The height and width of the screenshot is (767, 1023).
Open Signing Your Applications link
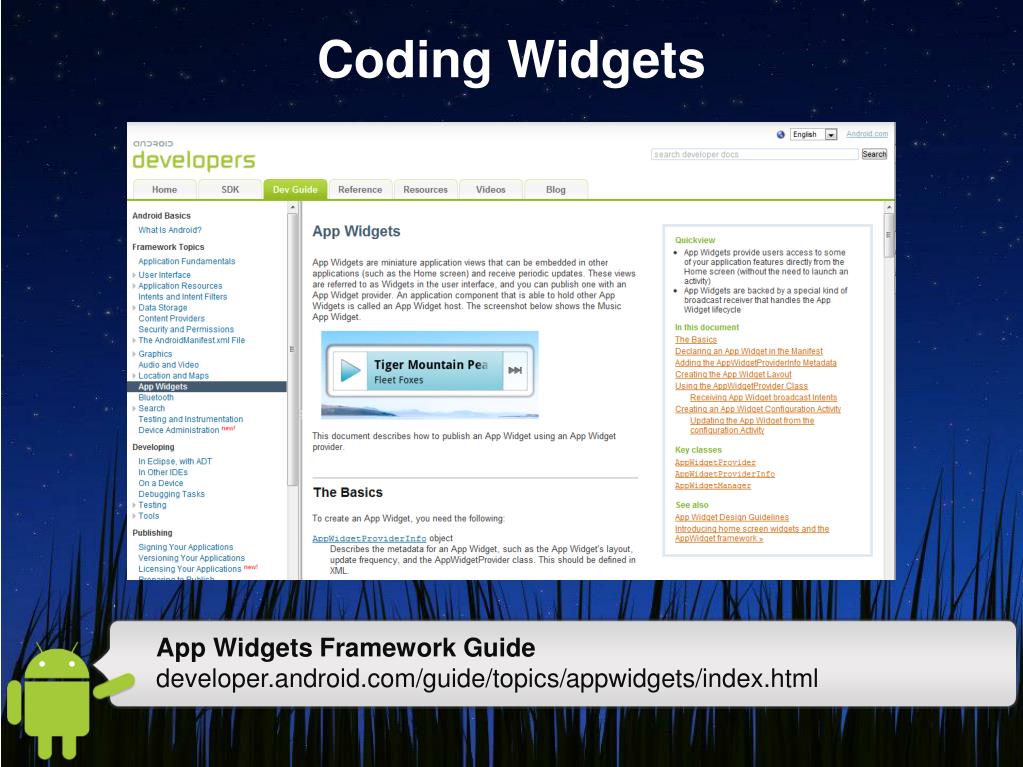pyautogui.click(x=185, y=548)
